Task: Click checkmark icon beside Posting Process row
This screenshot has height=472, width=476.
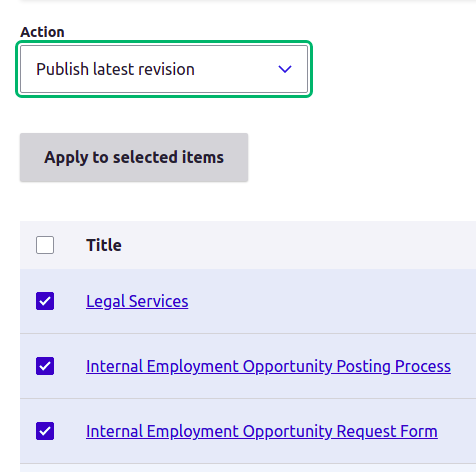Action: pyautogui.click(x=45, y=366)
